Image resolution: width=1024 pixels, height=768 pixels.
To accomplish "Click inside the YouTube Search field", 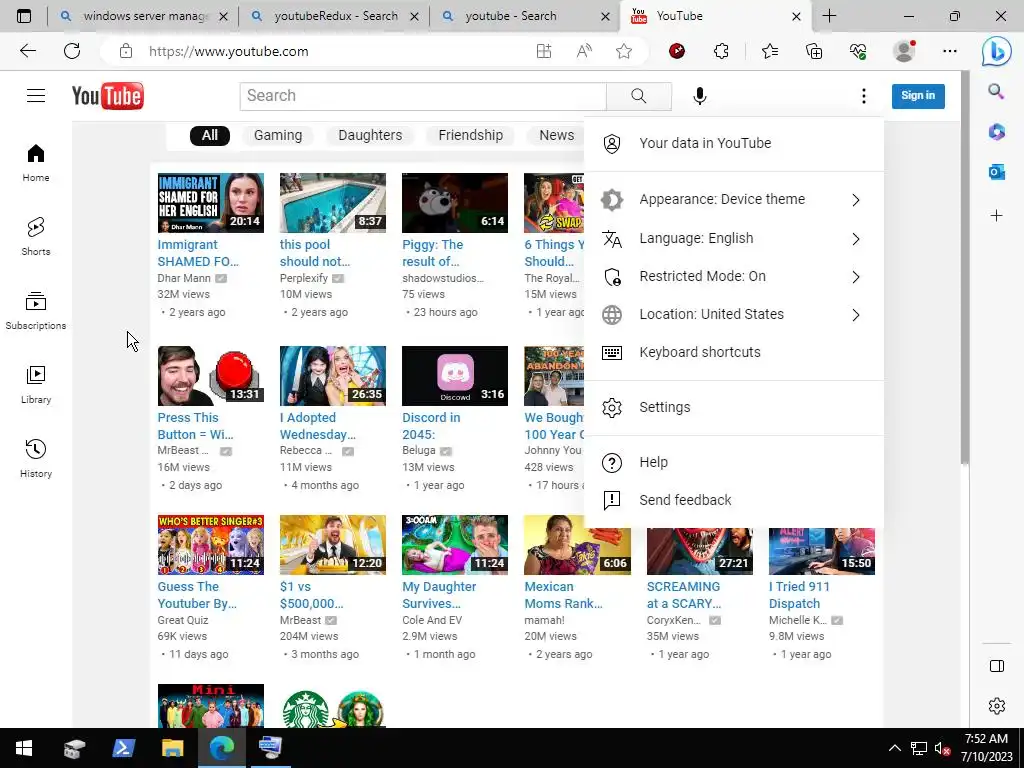I will pyautogui.click(x=423, y=96).
